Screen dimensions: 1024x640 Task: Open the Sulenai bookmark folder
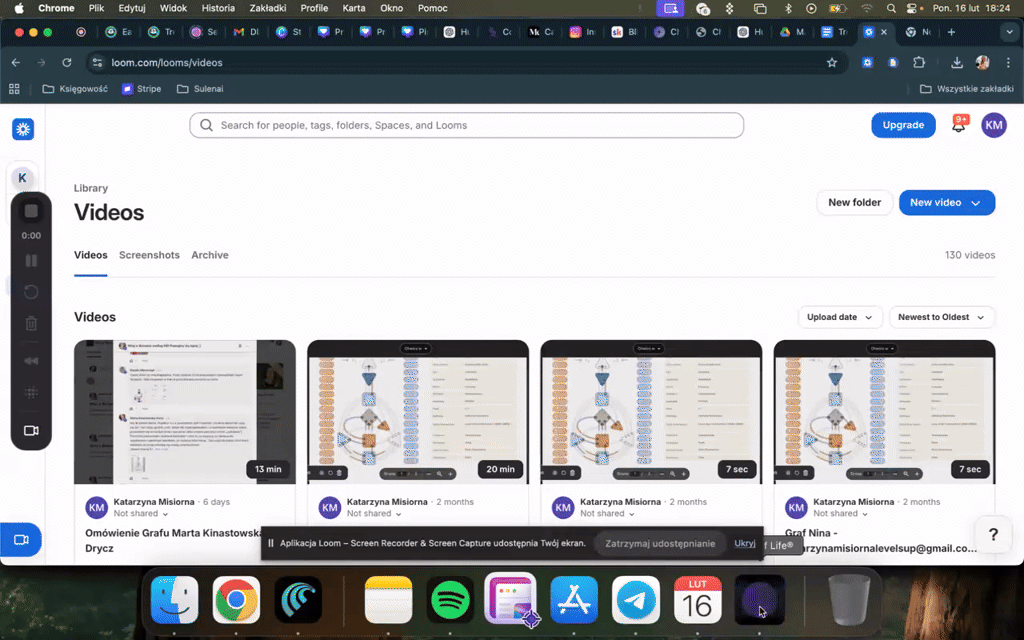pyautogui.click(x=200, y=89)
